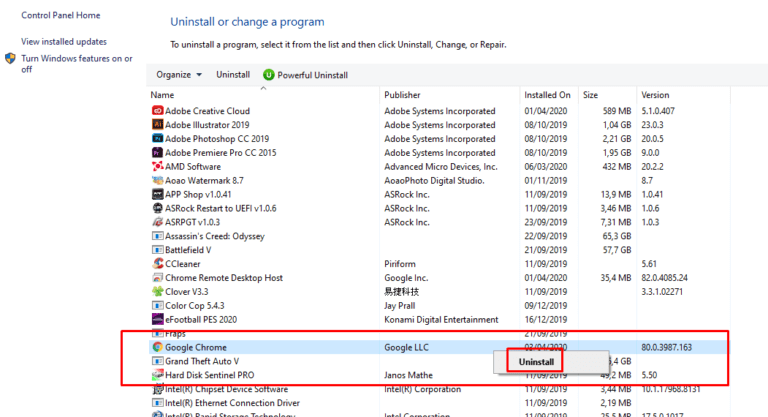Click the Assassin's Creed: Odyssey icon
This screenshot has height=417, width=768.
(x=157, y=236)
